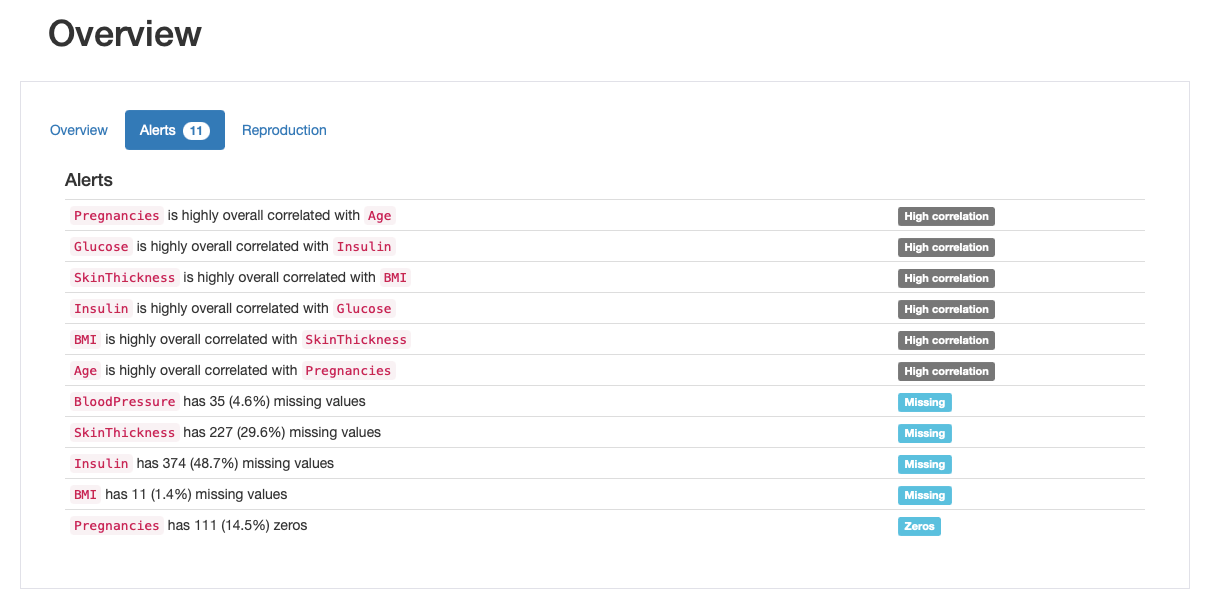The image size is (1213, 599).
Task: Click BMI at start of SkinThickness correlation alert
Action: pyautogui.click(x=86, y=340)
